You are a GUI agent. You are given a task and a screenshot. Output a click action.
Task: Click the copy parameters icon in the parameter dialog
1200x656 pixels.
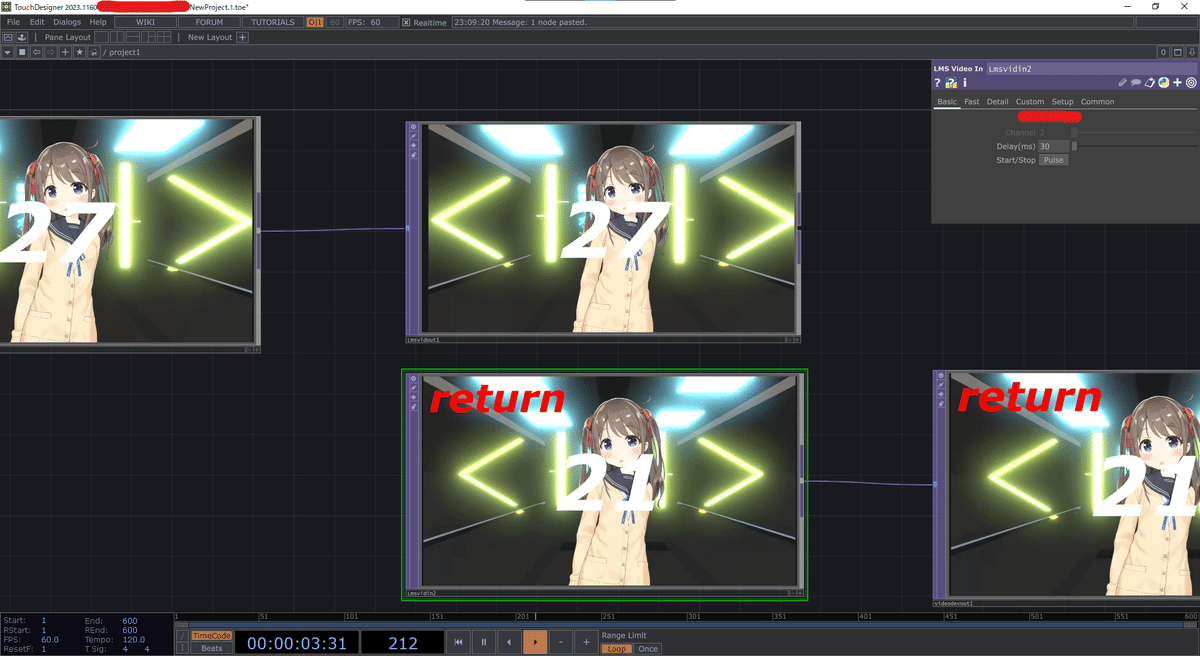pos(1149,82)
